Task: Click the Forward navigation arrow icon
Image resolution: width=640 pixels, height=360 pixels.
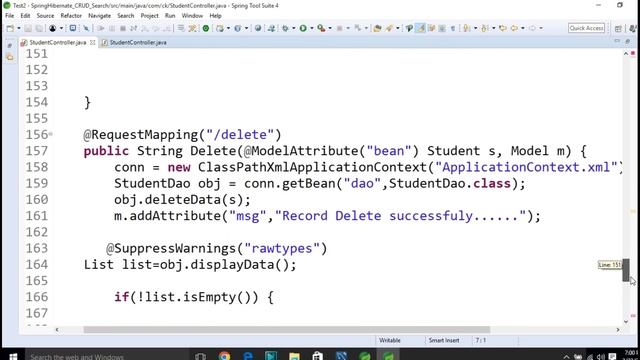Action: (x=533, y=28)
